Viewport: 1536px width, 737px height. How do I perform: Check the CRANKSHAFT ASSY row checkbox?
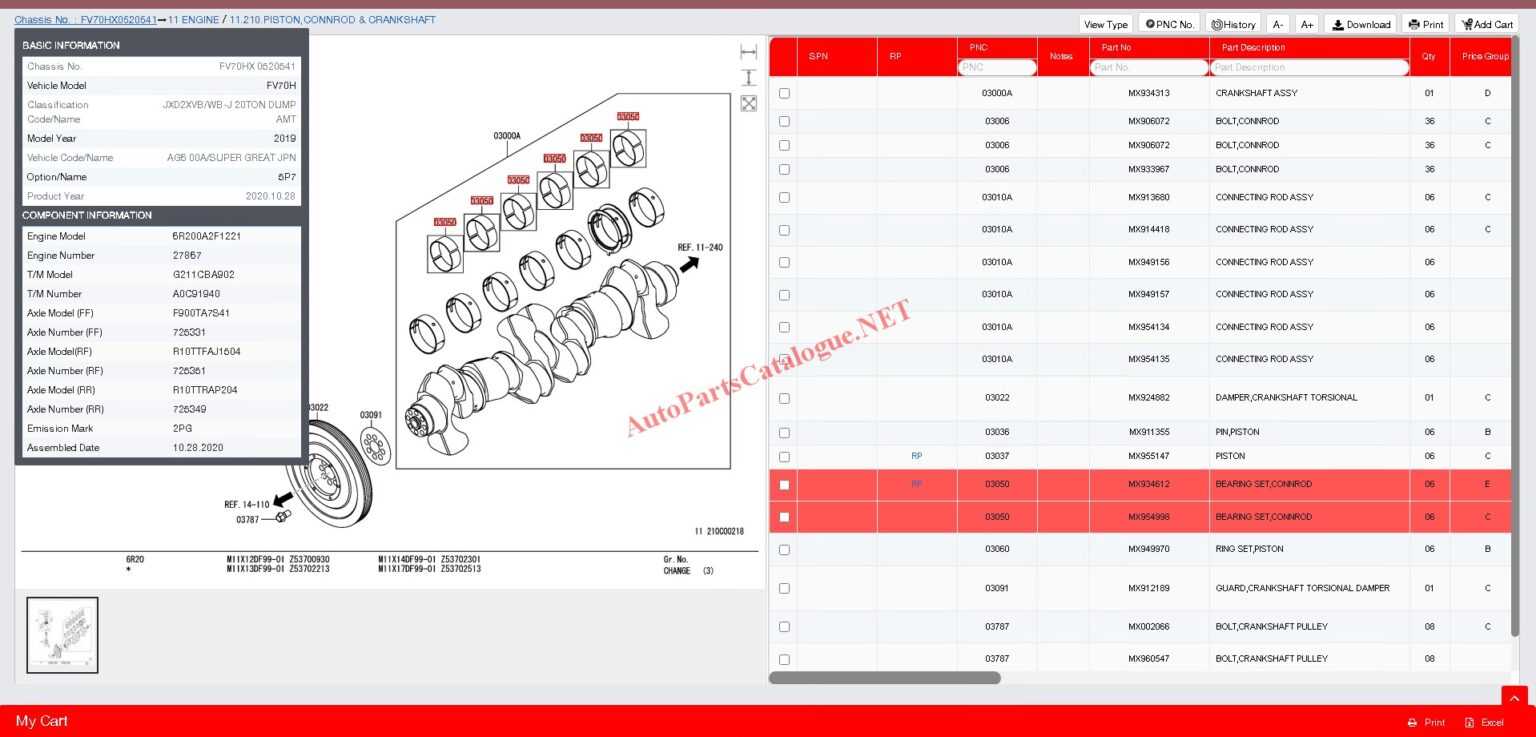point(784,93)
